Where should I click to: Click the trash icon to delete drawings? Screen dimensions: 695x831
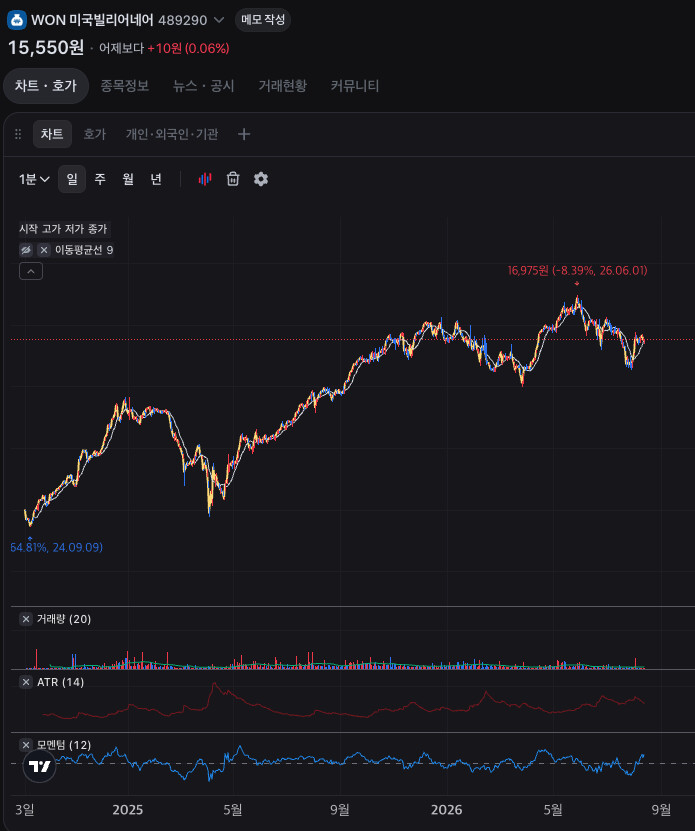point(233,179)
